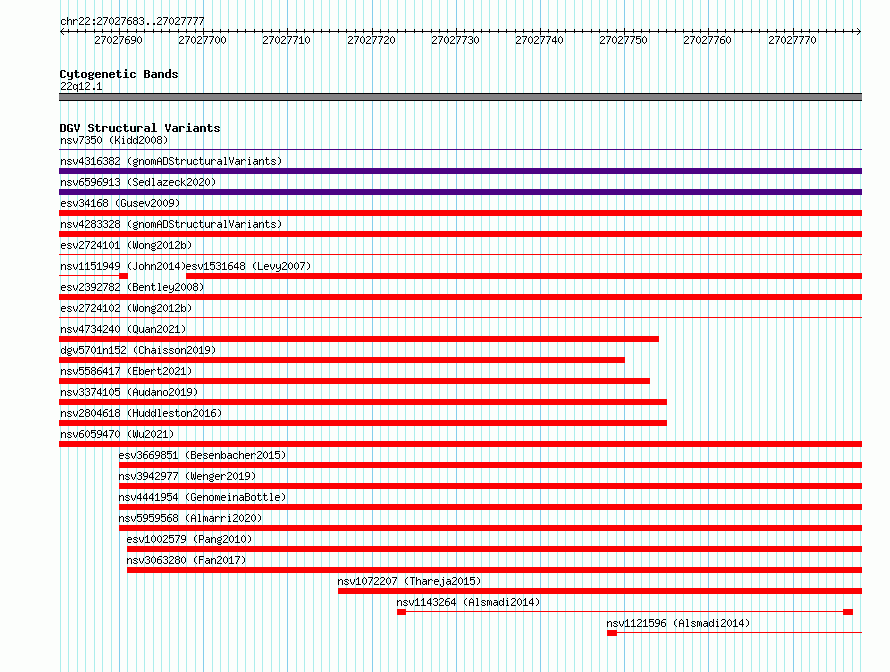
Task: Select the nsv1072207 Thareja2015 red bar
Action: tap(600, 591)
